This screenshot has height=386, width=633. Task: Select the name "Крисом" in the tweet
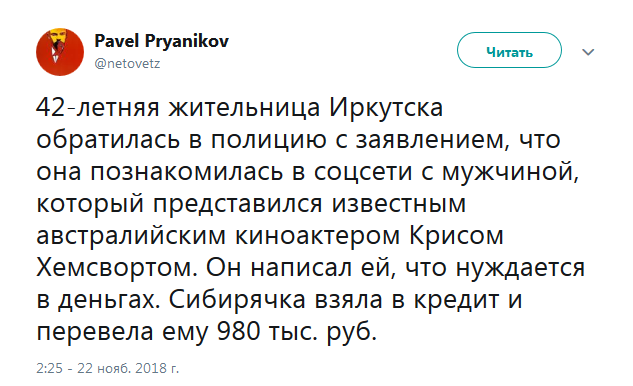457,236
